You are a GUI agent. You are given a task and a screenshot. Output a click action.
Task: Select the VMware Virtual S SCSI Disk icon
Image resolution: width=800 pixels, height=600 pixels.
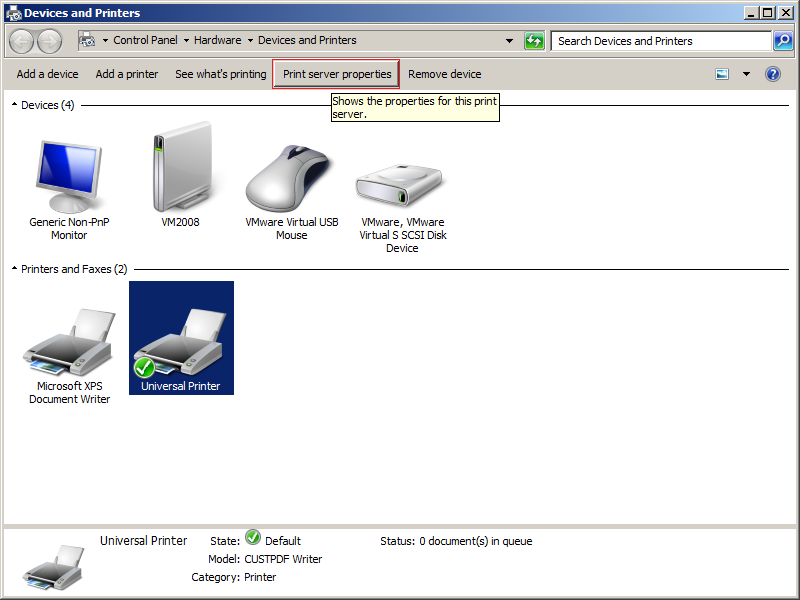(x=402, y=182)
